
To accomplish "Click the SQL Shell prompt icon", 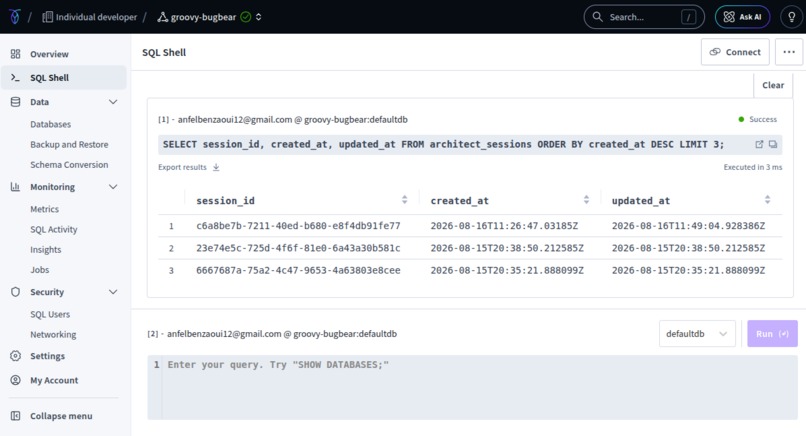I will click(15, 78).
